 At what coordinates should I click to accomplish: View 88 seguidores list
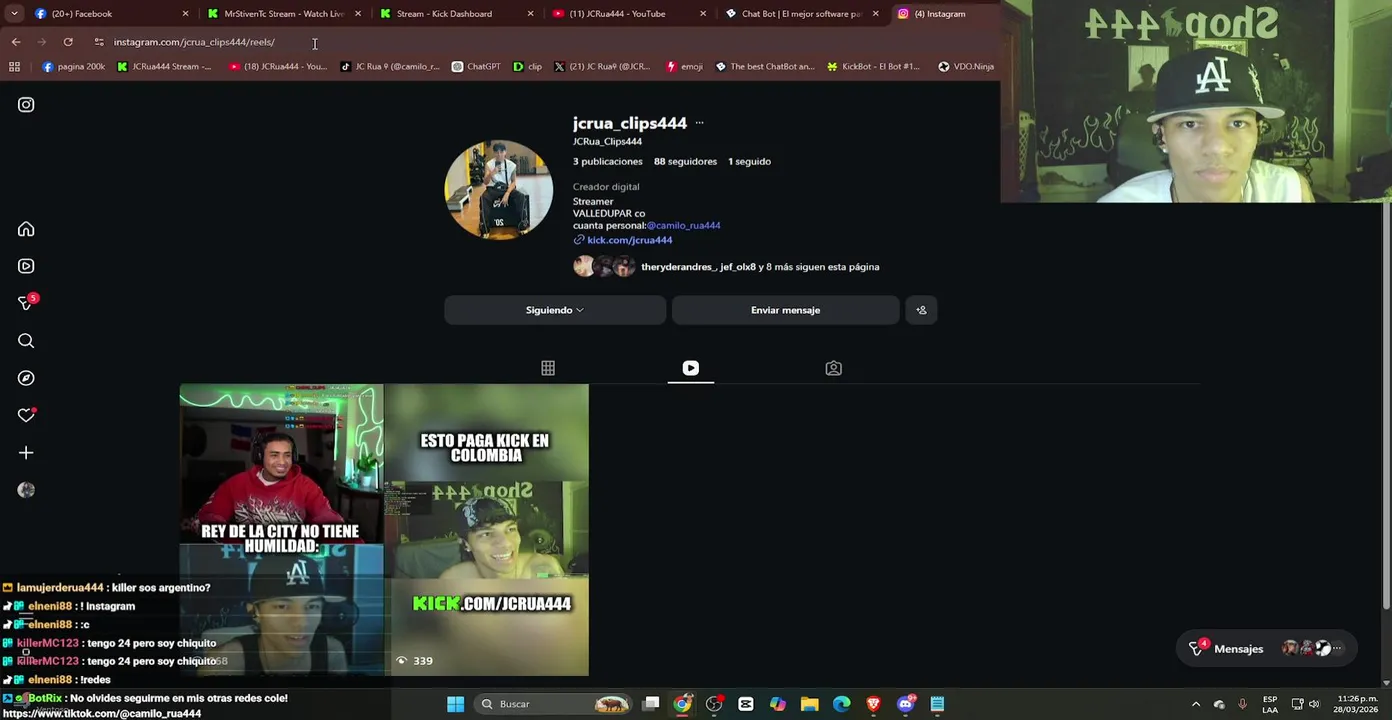[685, 161]
